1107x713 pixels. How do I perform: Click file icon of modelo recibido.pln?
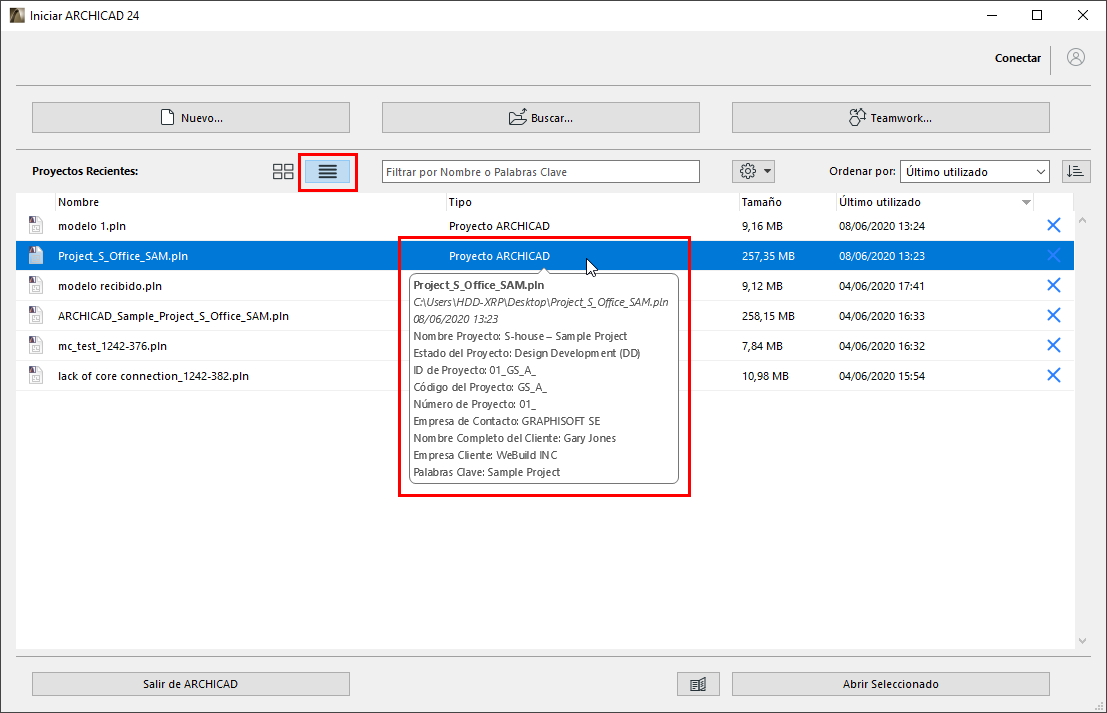coord(35,285)
